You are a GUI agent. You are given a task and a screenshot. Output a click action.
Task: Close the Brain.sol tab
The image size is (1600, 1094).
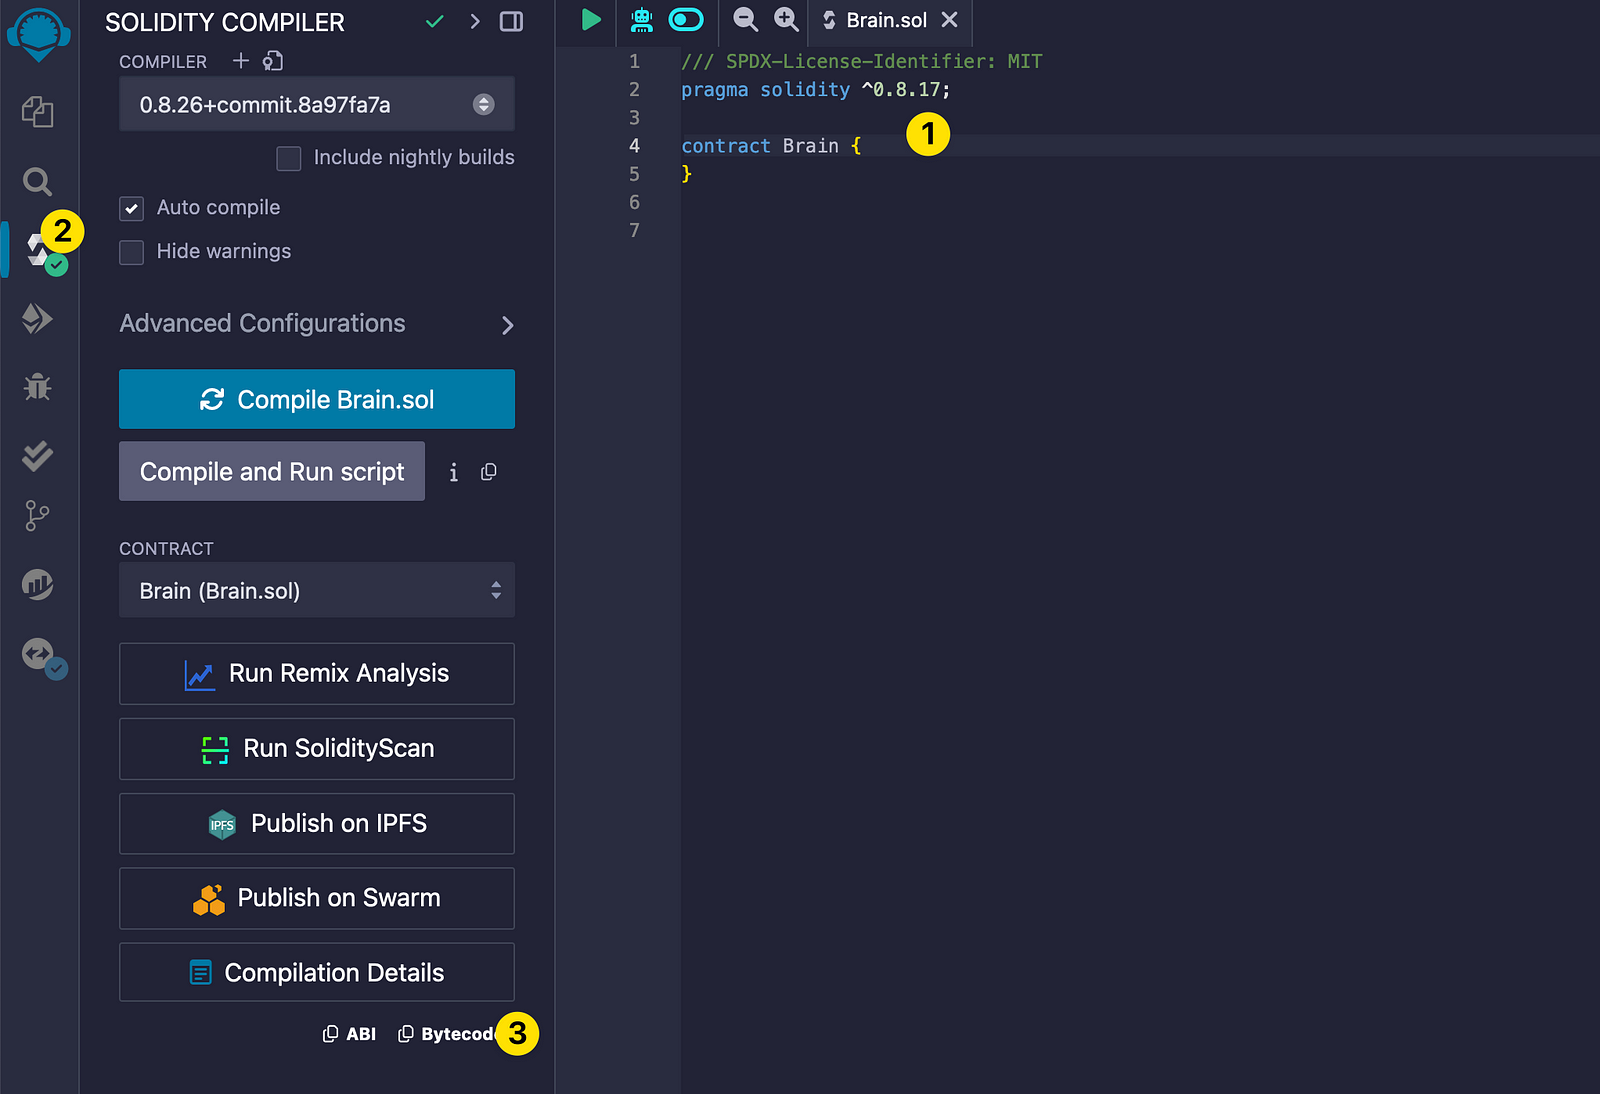click(x=949, y=20)
